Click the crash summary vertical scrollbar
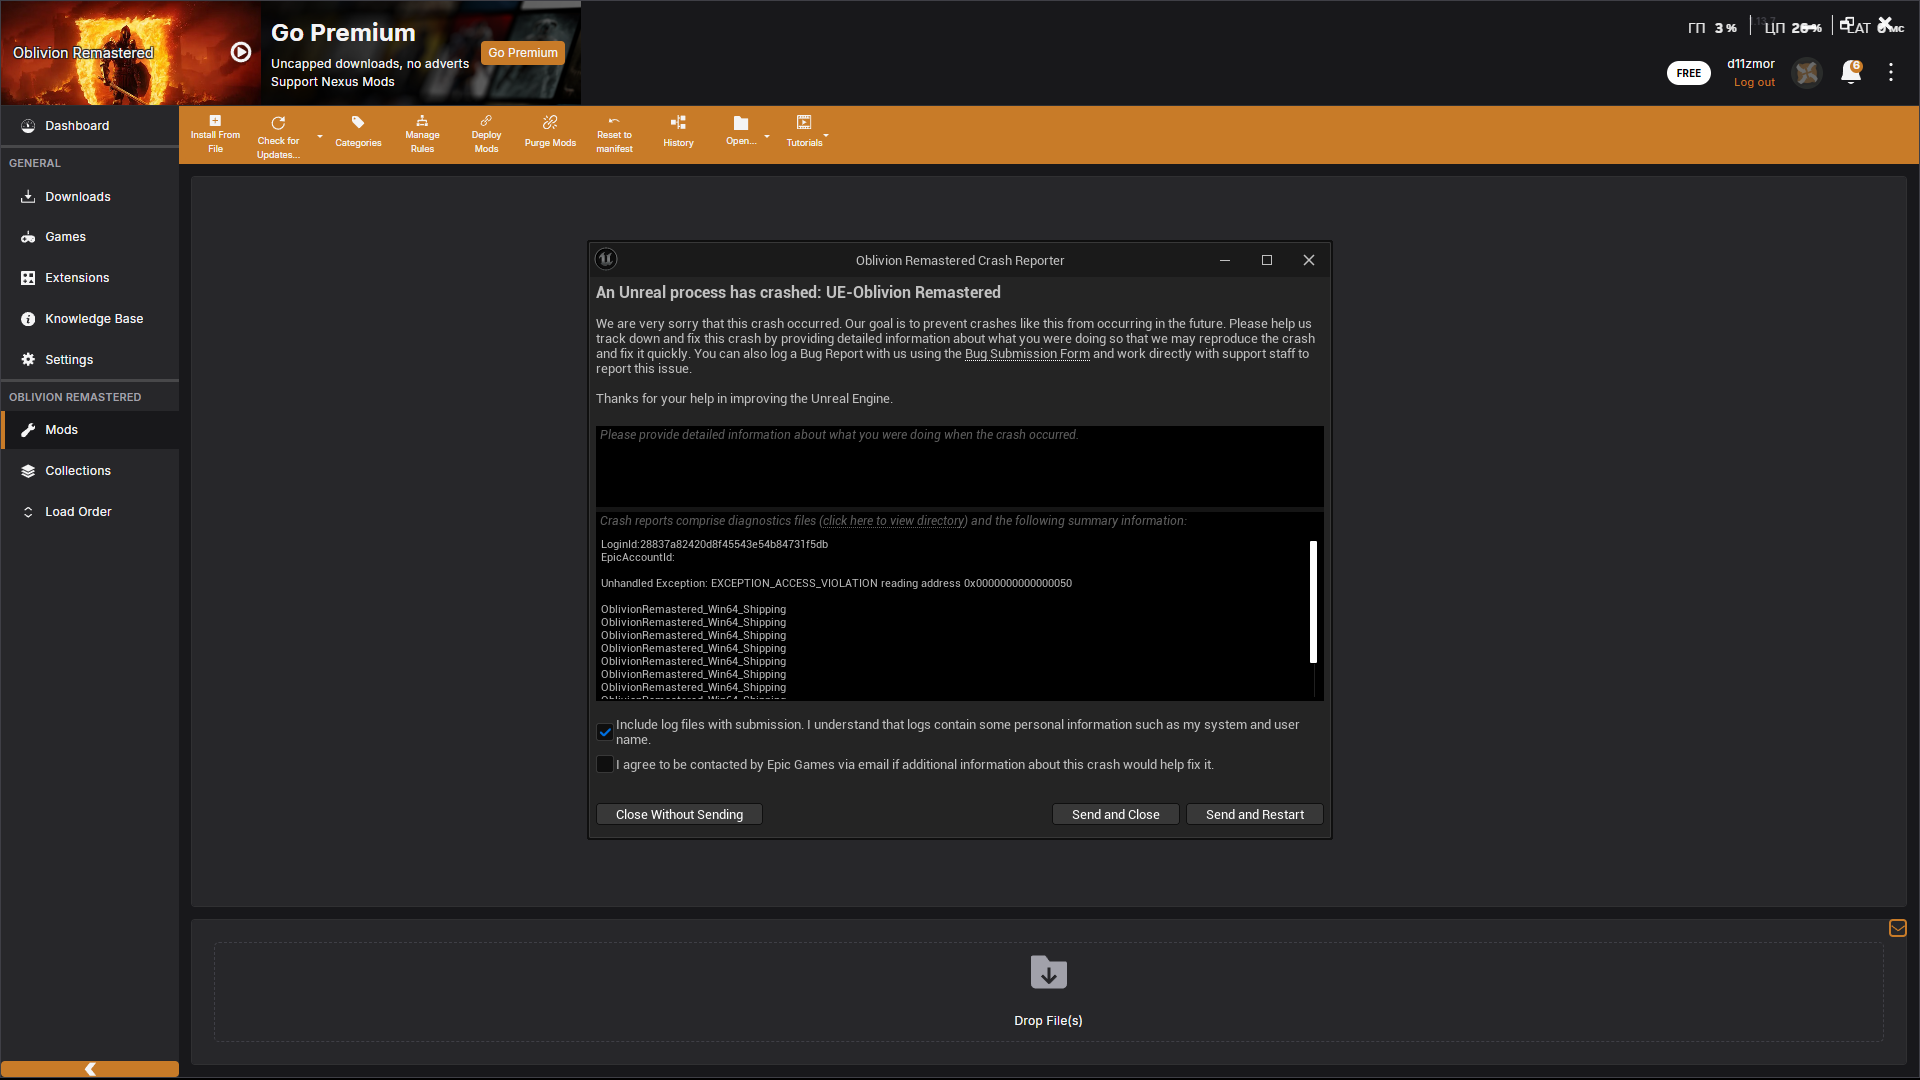 pos(1313,602)
